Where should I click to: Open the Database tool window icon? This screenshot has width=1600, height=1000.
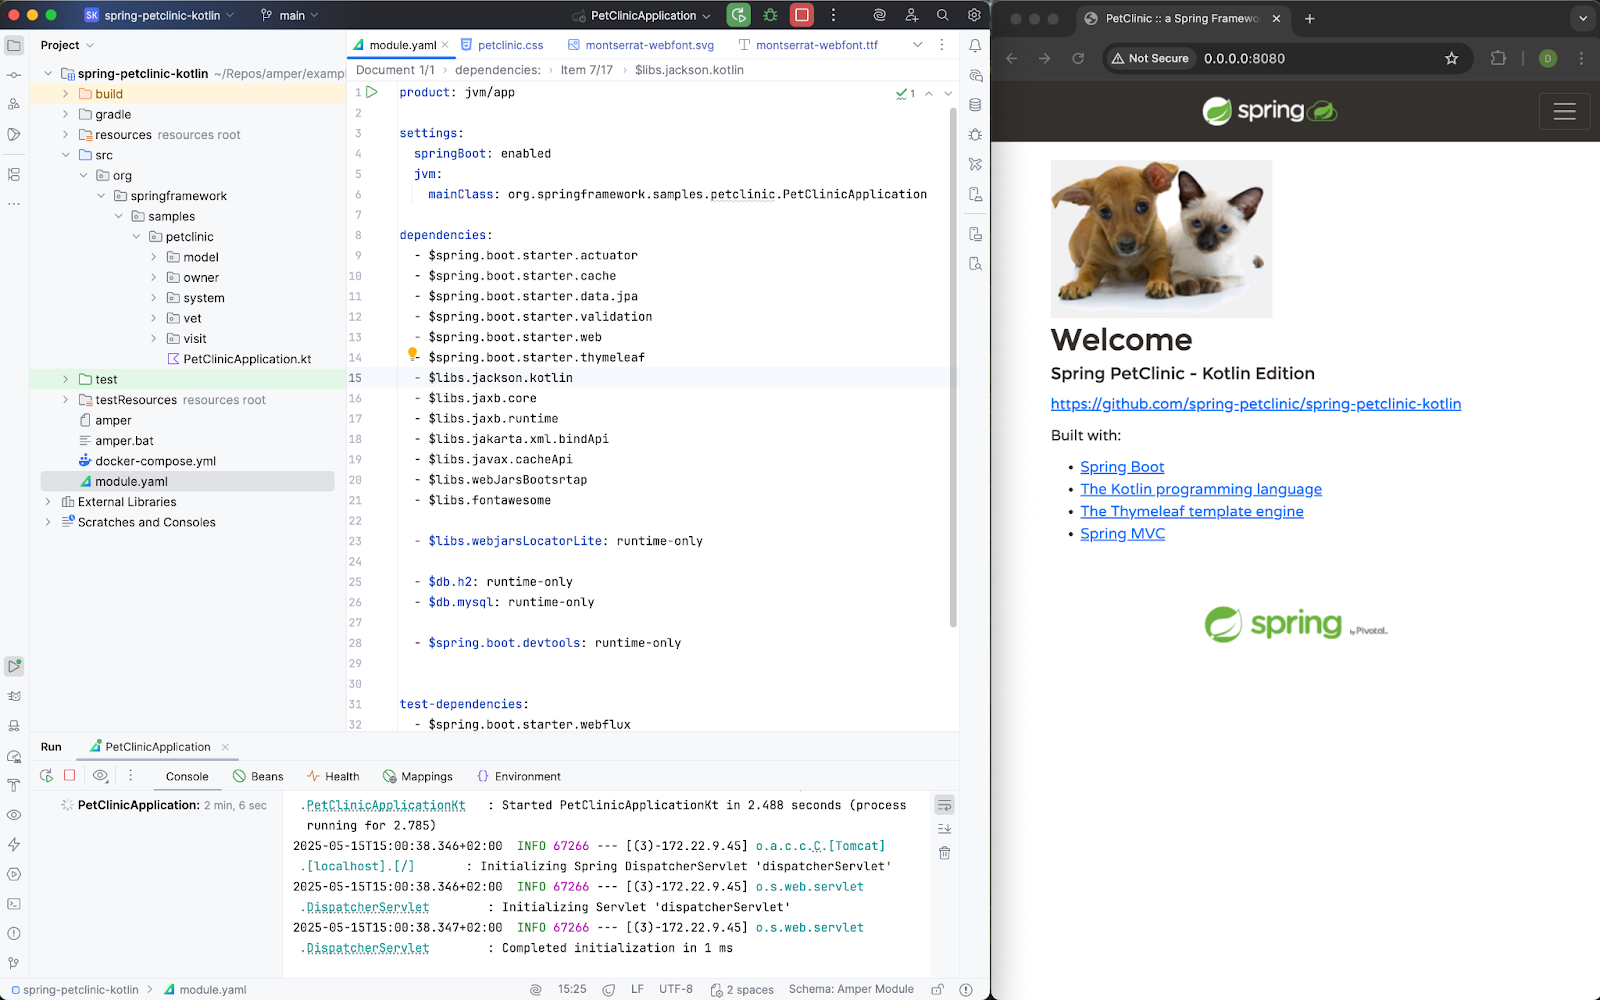pos(975,105)
